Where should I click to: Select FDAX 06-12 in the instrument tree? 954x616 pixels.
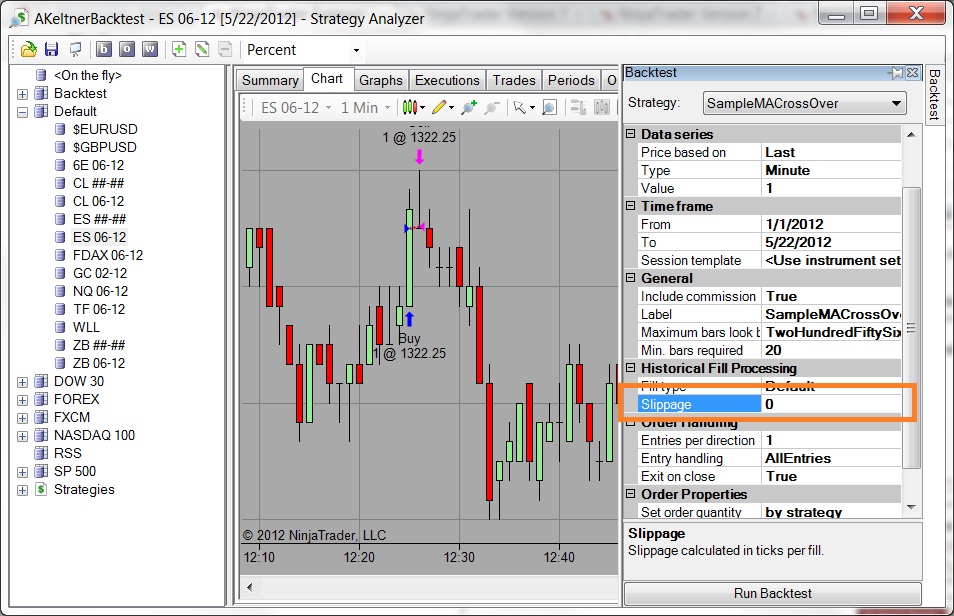(x=108, y=256)
